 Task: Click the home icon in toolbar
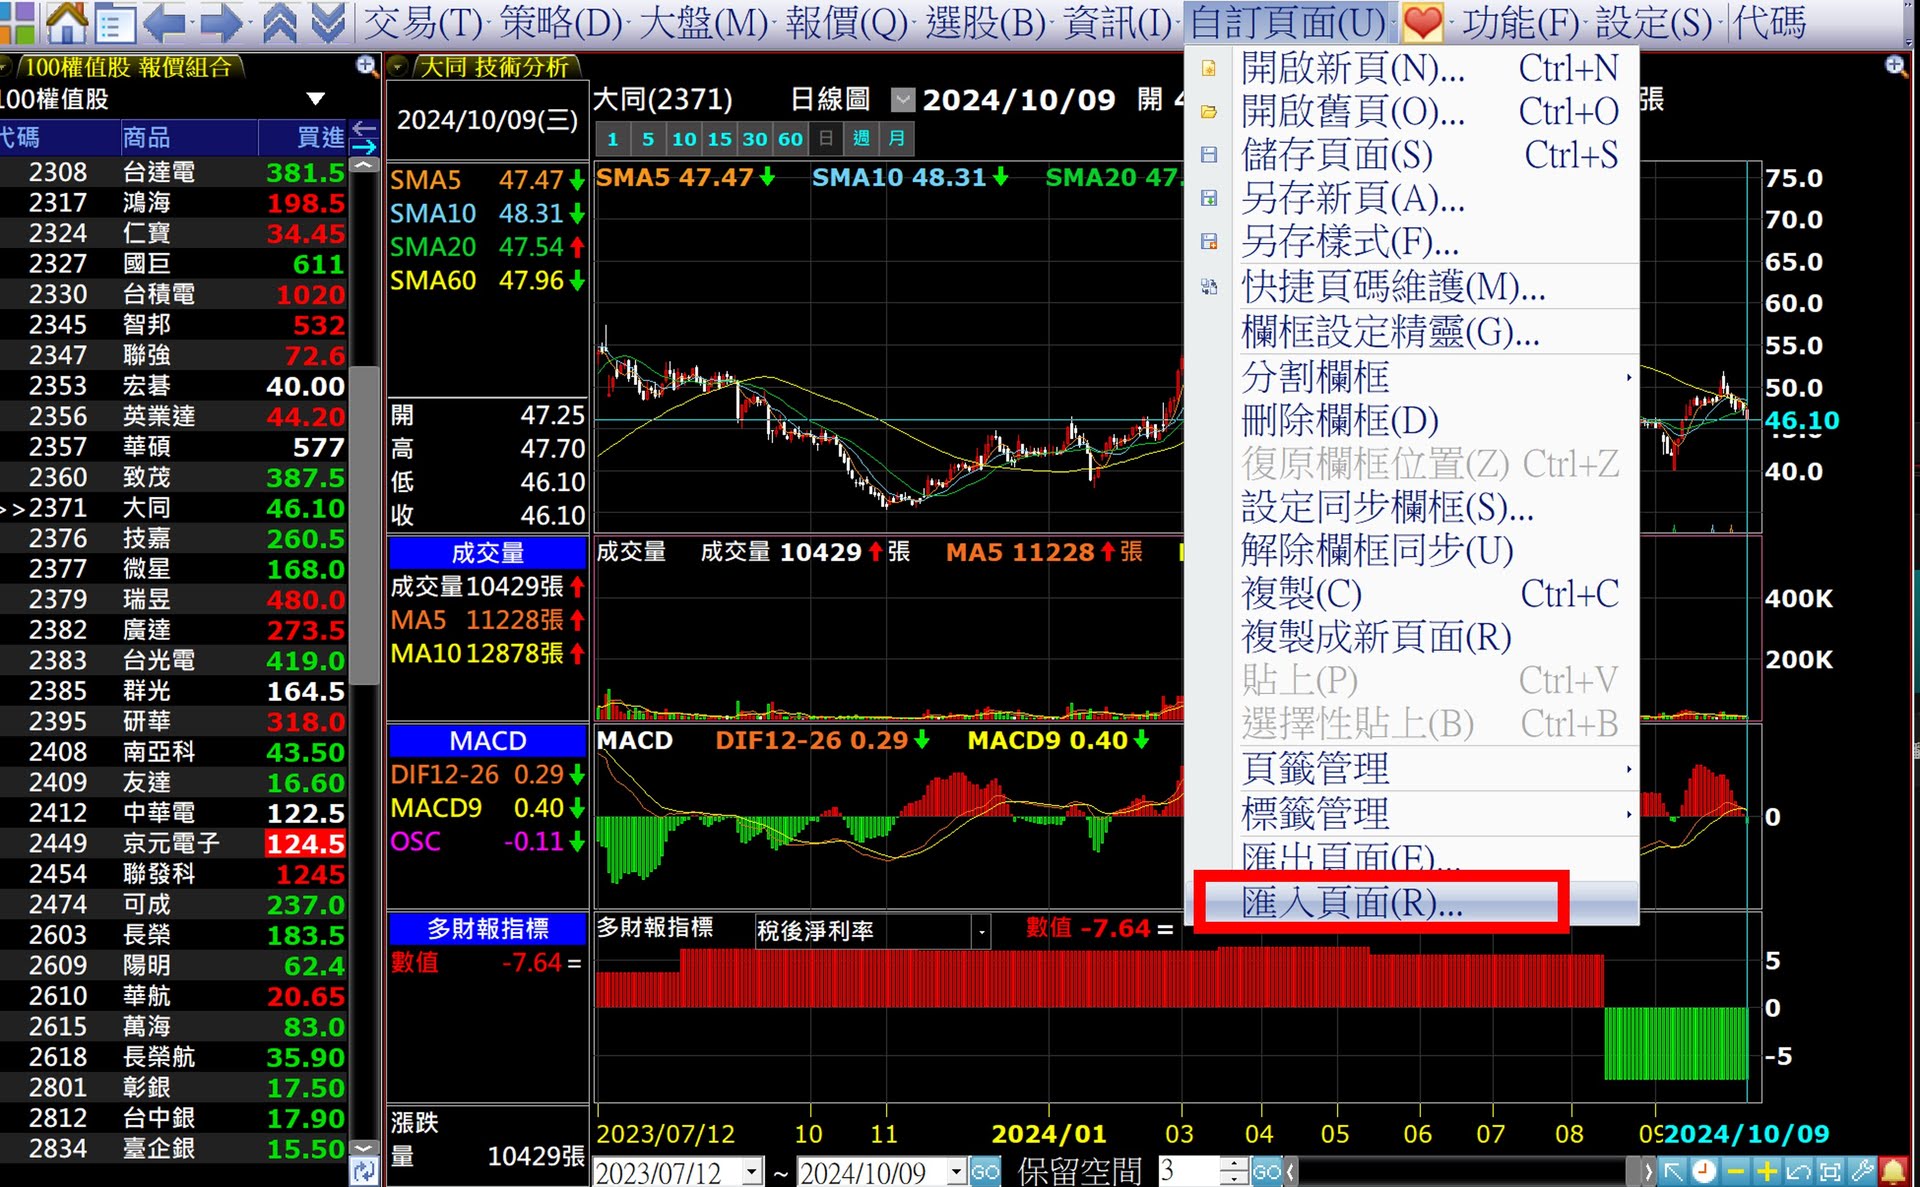coord(66,22)
